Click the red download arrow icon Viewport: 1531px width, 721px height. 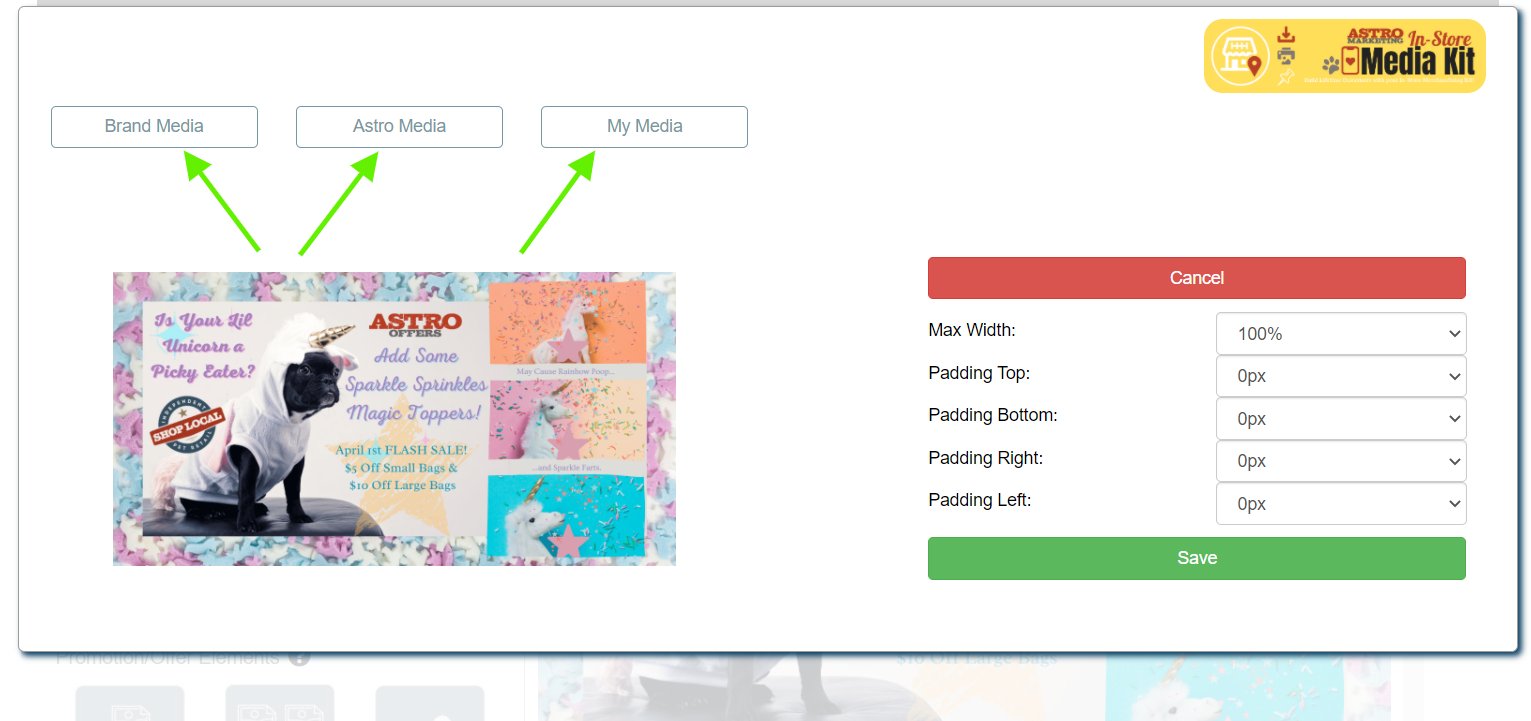pos(1287,35)
